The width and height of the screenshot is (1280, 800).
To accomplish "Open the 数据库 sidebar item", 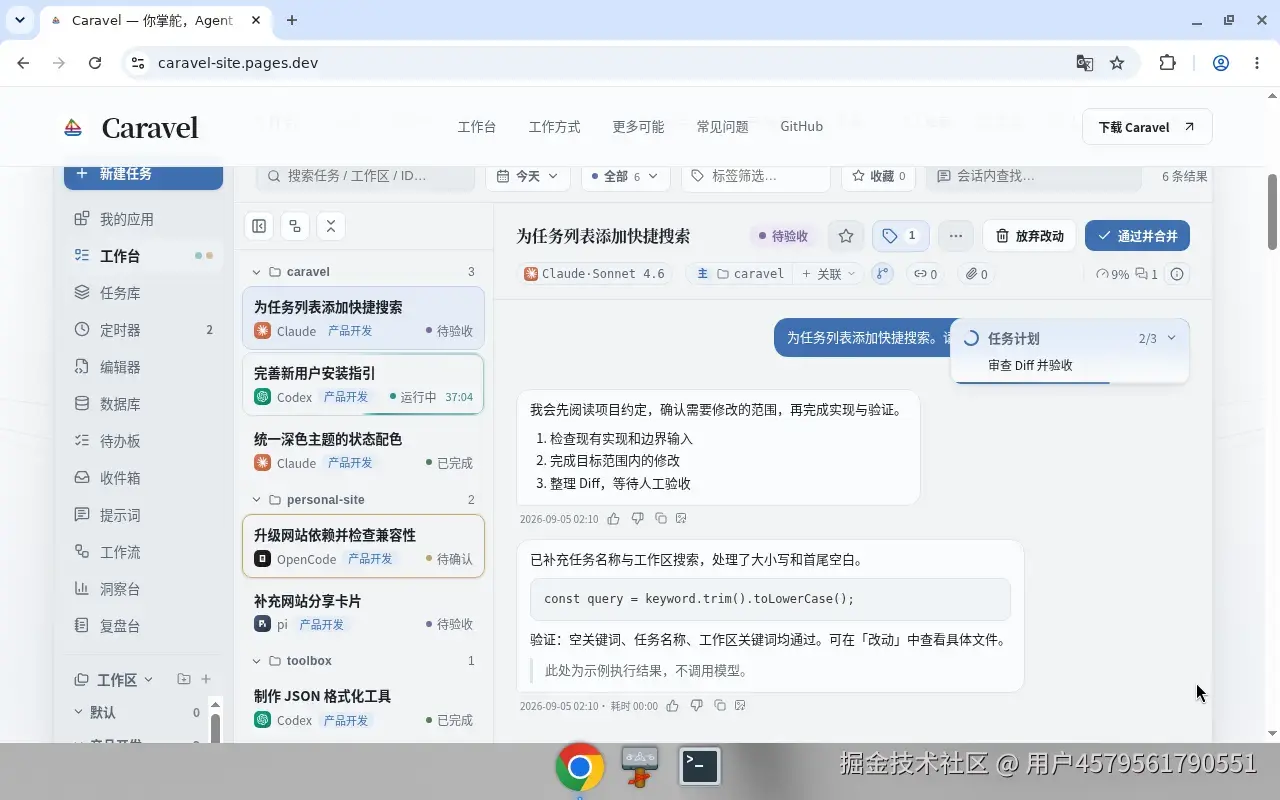I will point(143,404).
